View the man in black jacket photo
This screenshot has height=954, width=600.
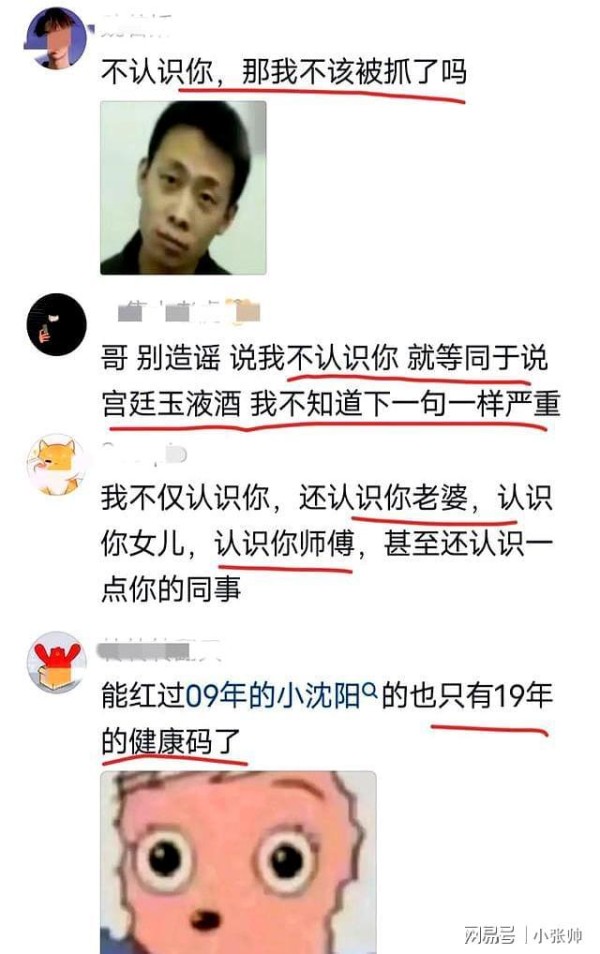point(183,187)
